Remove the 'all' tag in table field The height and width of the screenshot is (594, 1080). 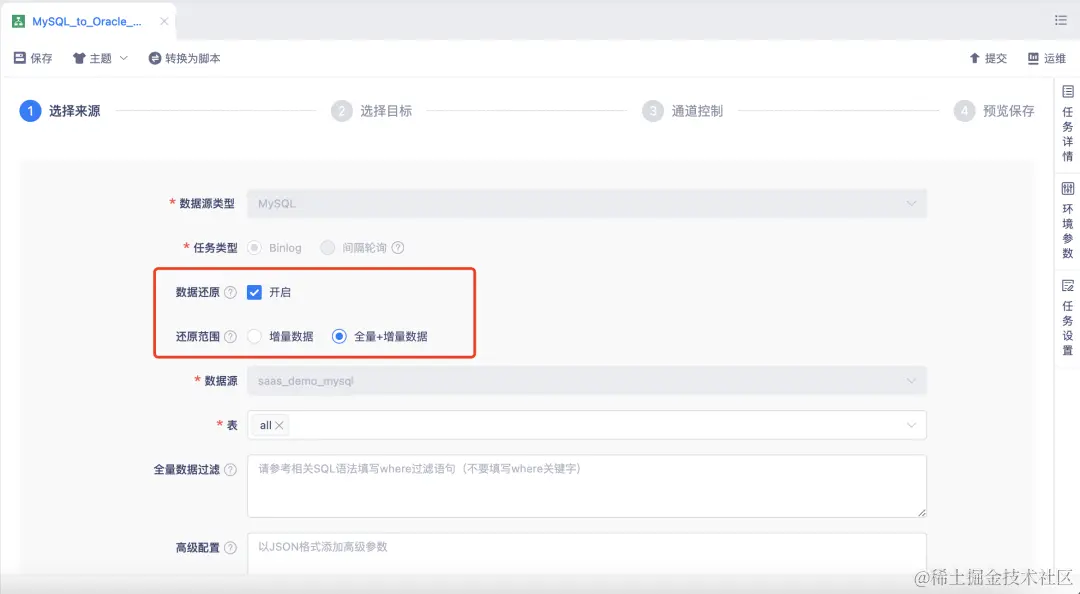click(279, 425)
